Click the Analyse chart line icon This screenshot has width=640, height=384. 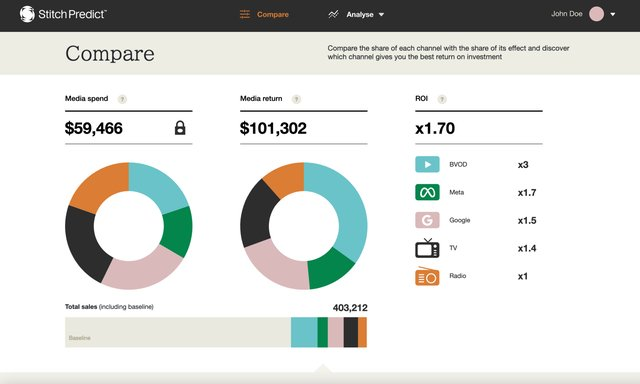(333, 15)
